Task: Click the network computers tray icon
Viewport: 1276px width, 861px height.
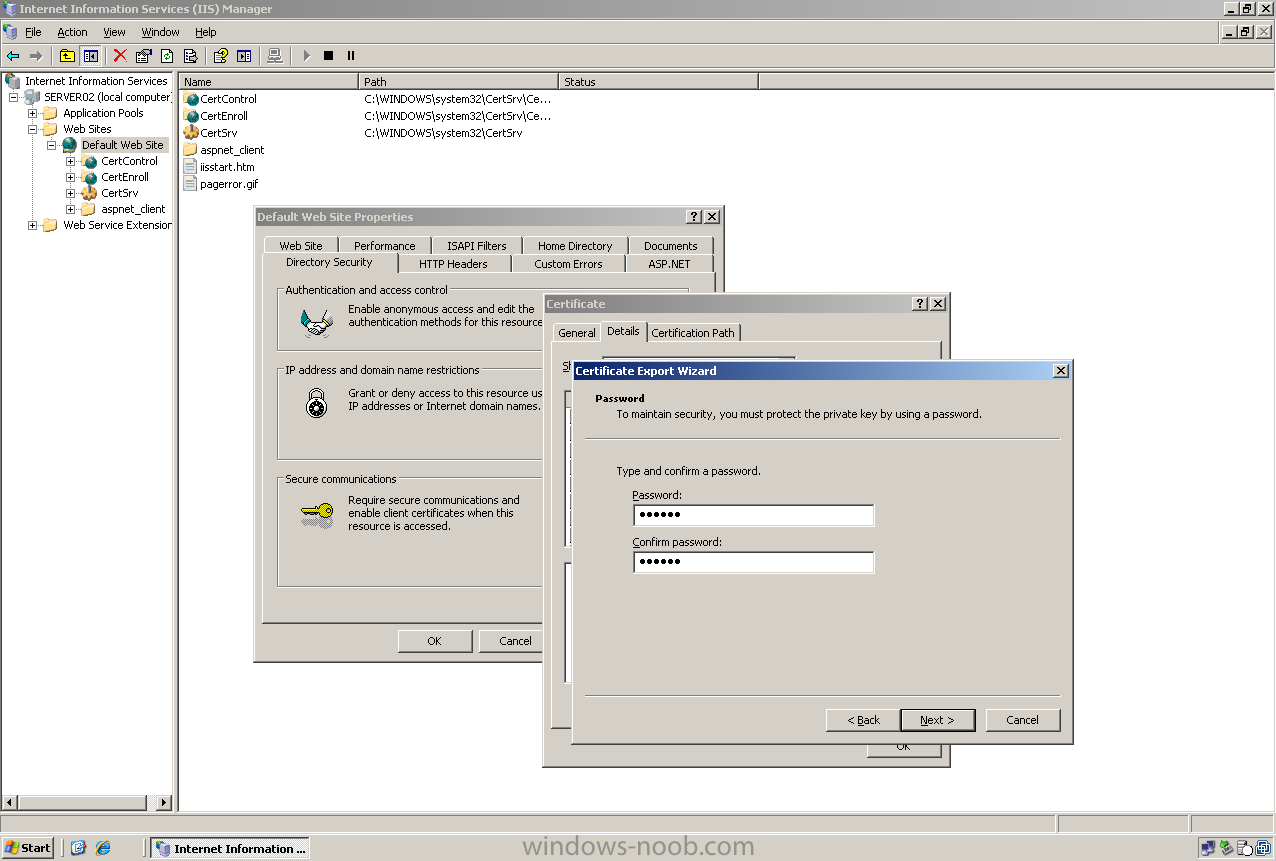Action: 1208,848
